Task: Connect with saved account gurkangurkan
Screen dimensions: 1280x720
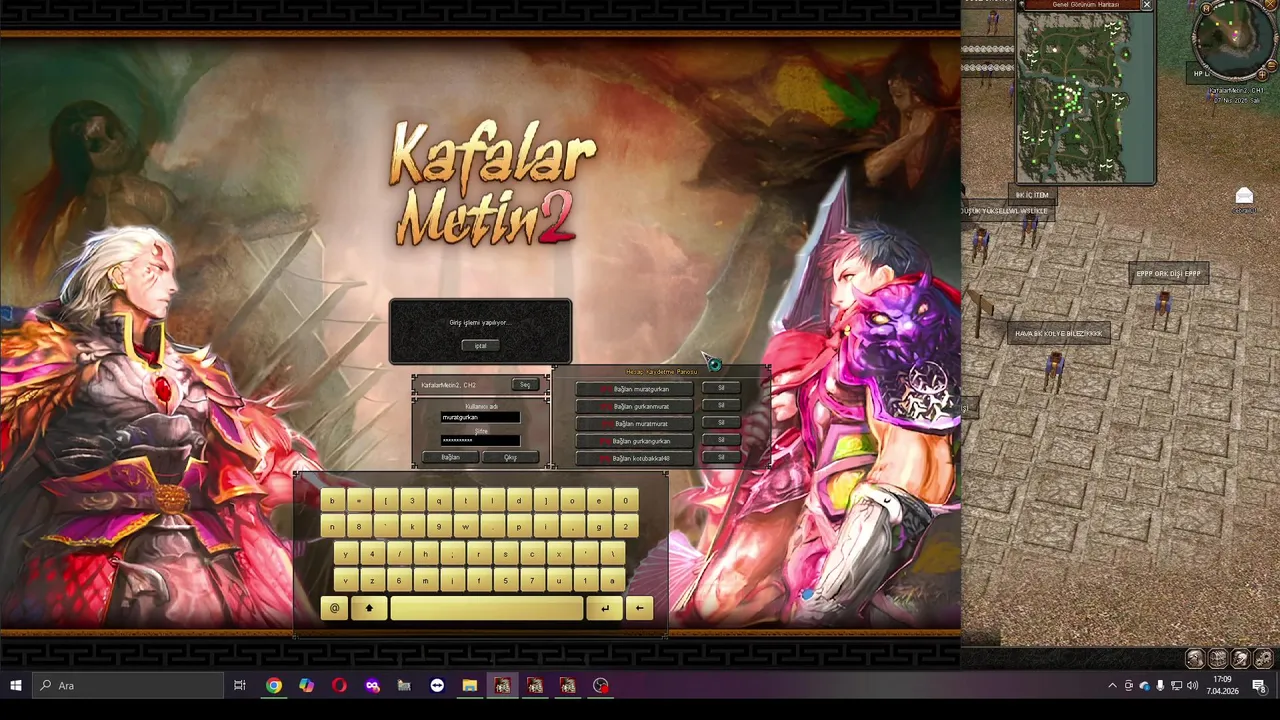Action: pos(634,440)
